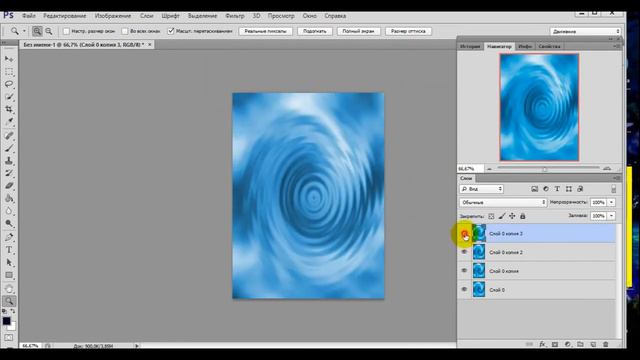Enable 'Во всех окнах' checkbox
The width and height of the screenshot is (640, 360).
coord(125,31)
